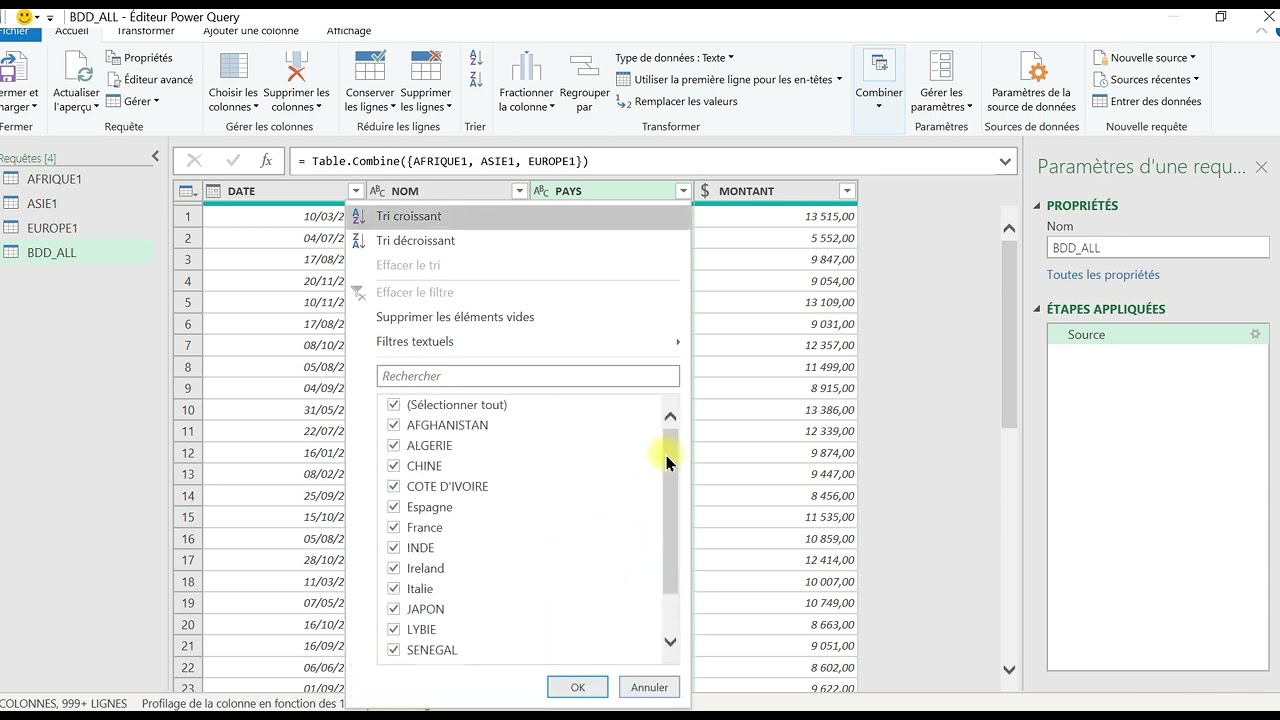The image size is (1280, 720).
Task: Uncheck the Espagne checkbox
Action: click(x=394, y=507)
